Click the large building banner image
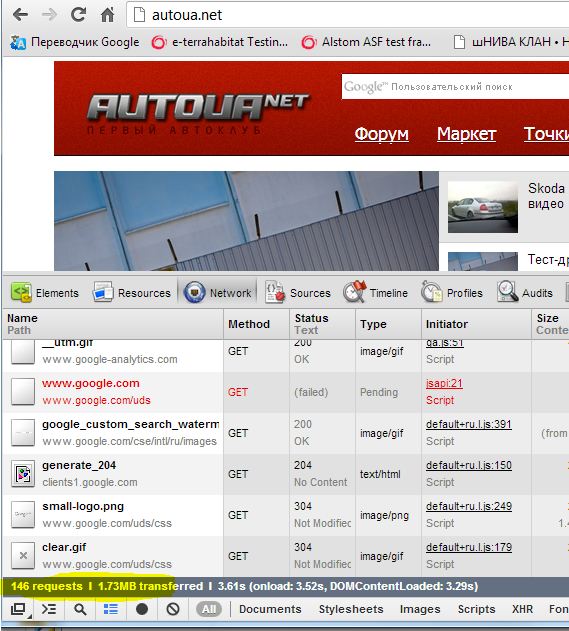569x631 pixels. (x=246, y=221)
